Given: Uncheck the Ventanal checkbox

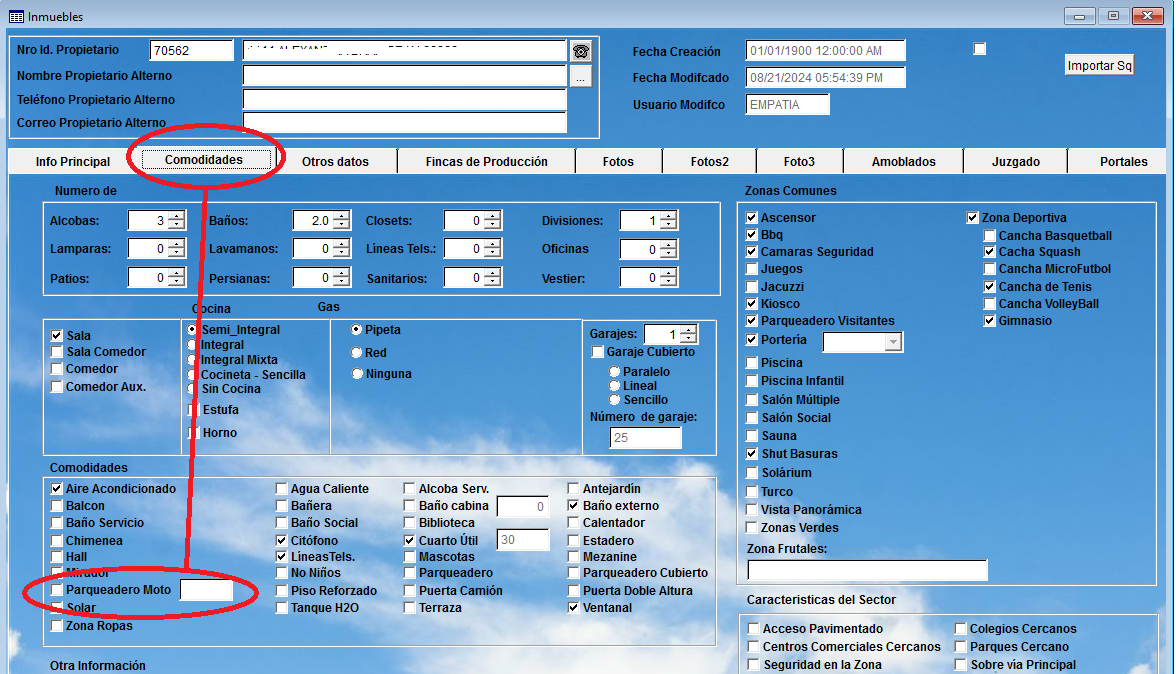Looking at the screenshot, I should tap(573, 607).
